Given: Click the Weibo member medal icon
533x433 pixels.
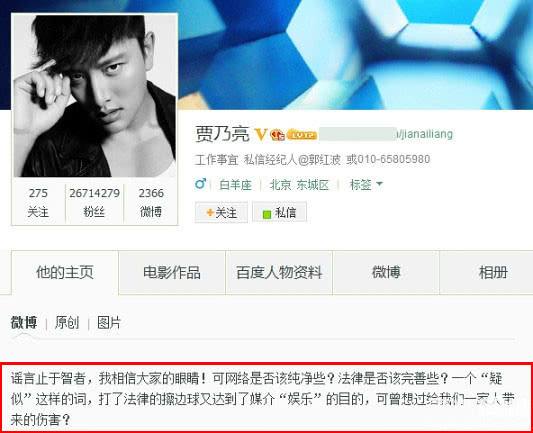Looking at the screenshot, I should [278, 135].
